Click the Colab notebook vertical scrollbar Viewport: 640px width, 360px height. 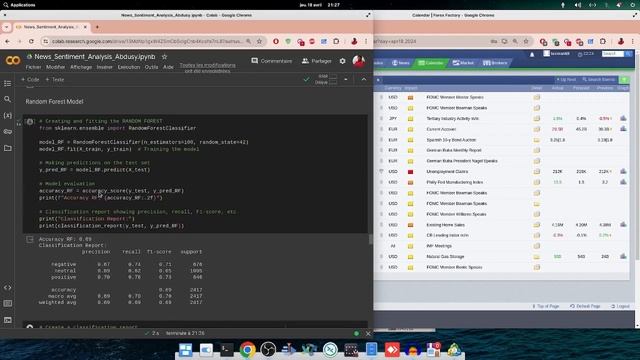click(370, 239)
